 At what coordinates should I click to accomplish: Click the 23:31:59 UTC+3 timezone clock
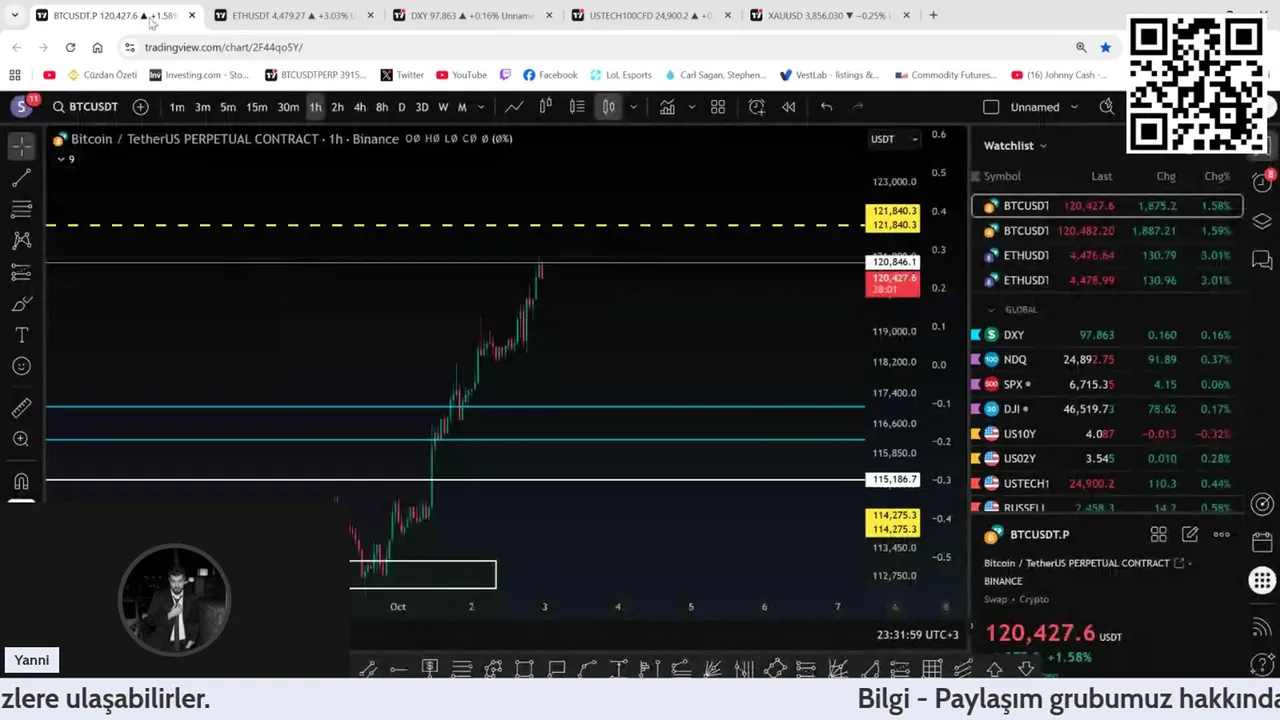(x=917, y=634)
